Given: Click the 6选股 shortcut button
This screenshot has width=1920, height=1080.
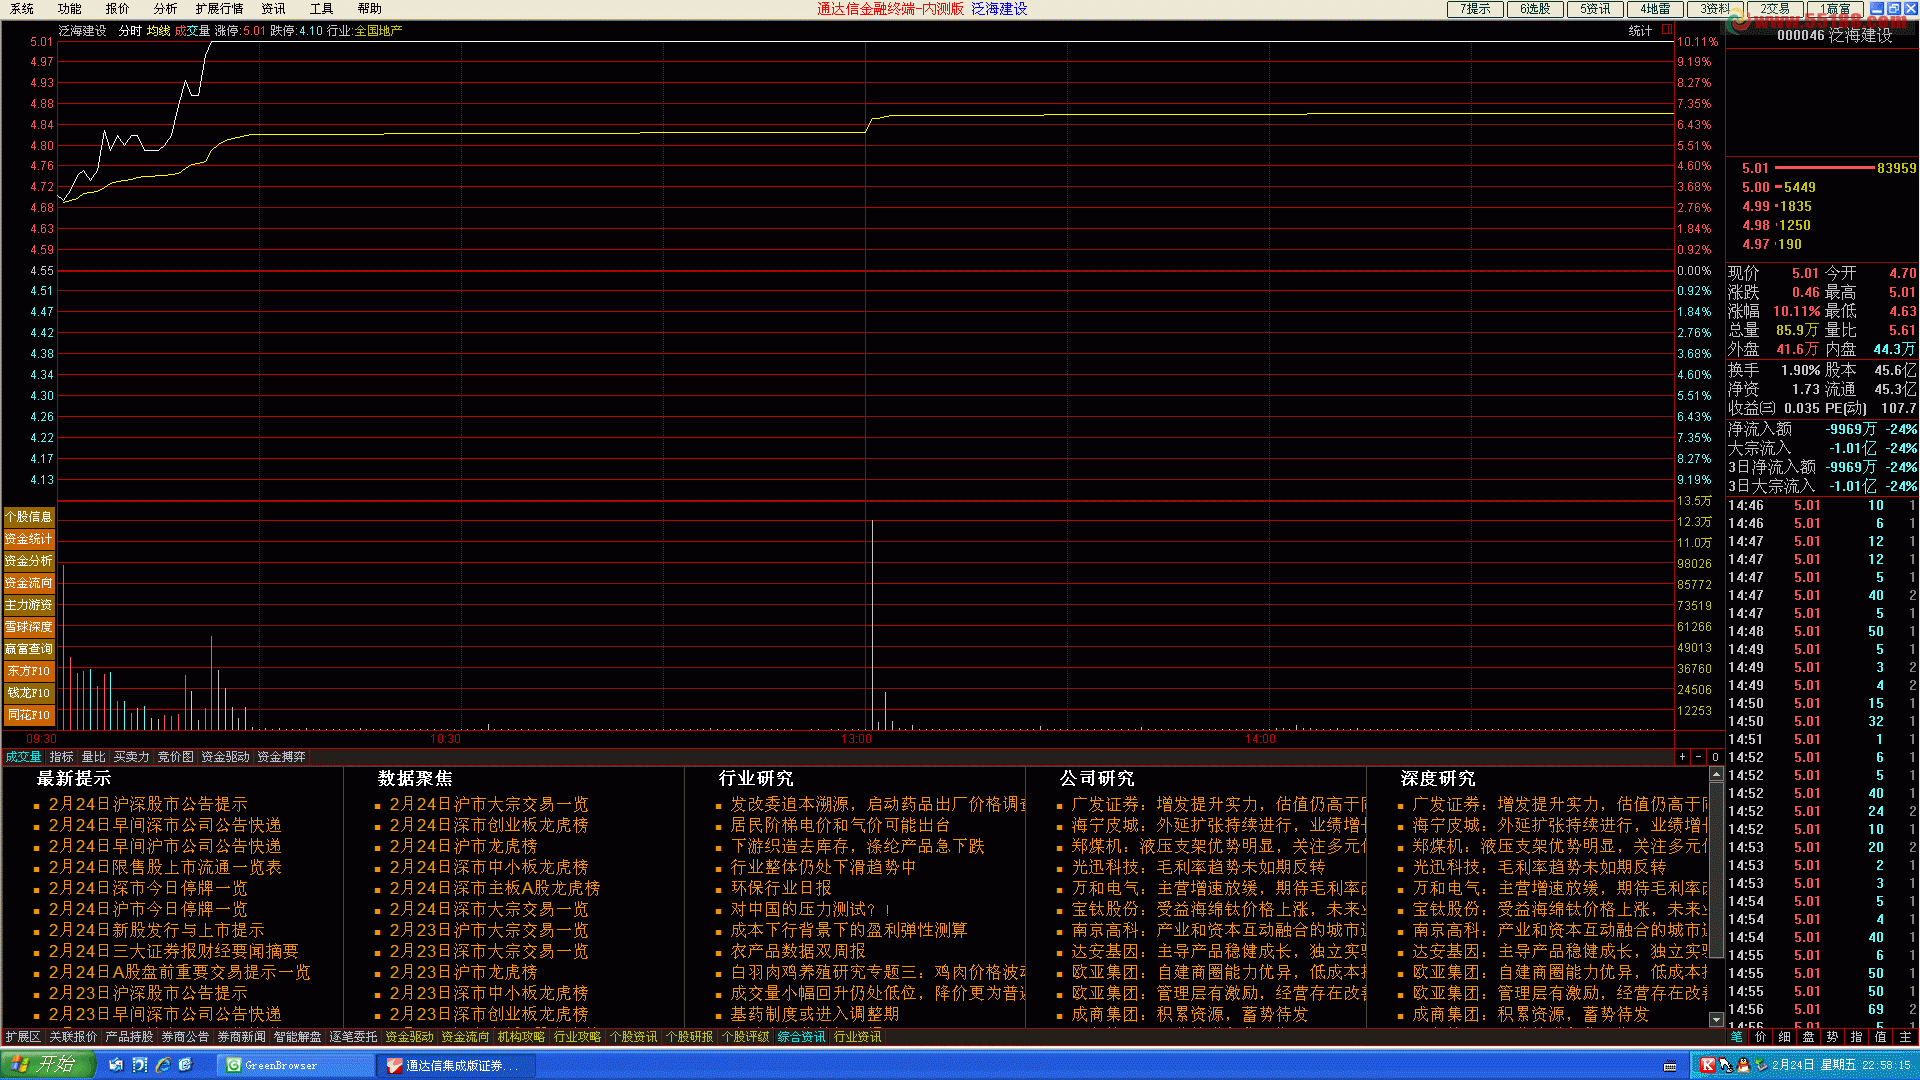Looking at the screenshot, I should point(1535,9).
